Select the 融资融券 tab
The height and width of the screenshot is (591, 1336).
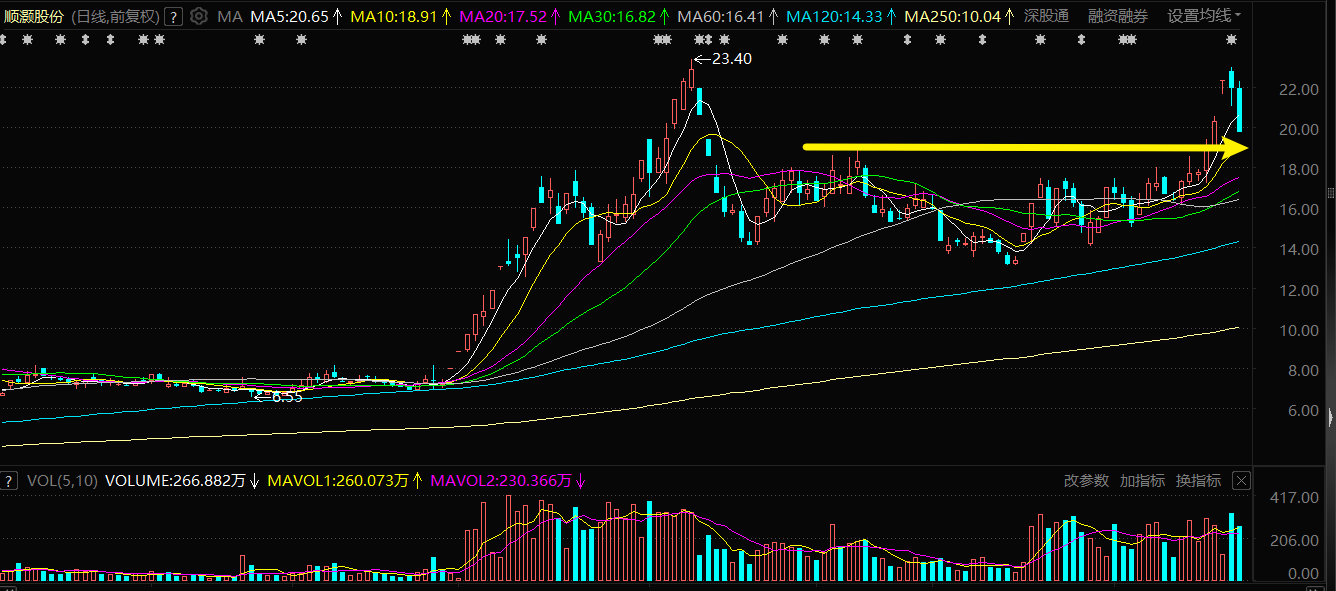coord(1118,16)
